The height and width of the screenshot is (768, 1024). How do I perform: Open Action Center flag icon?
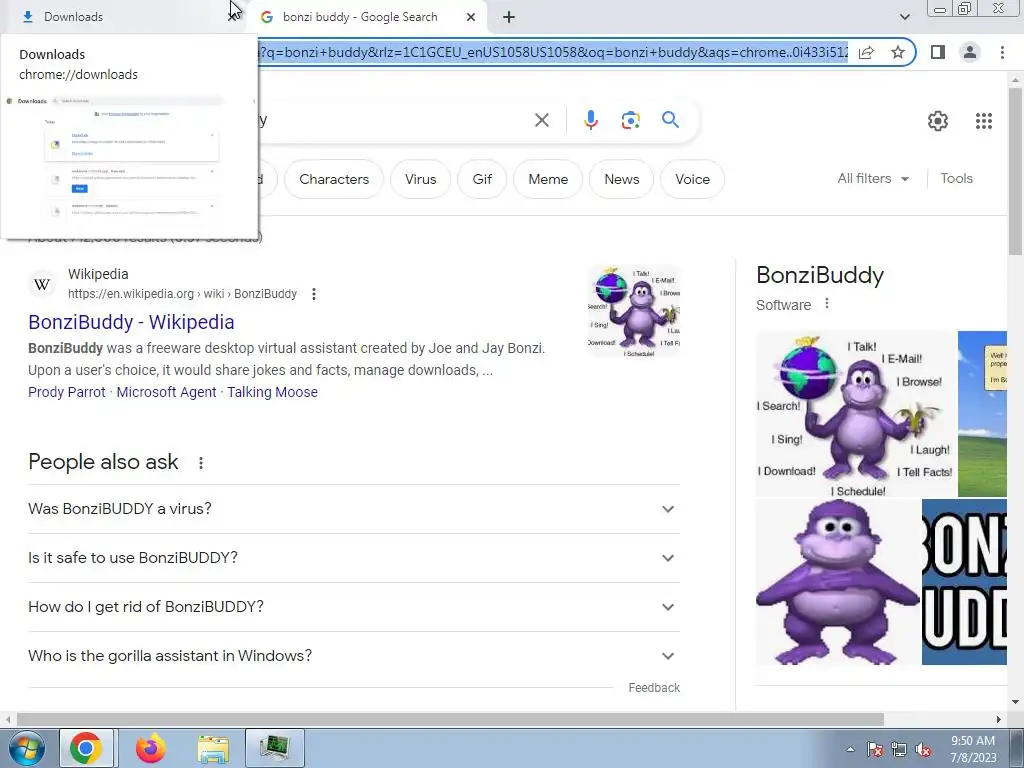(x=875, y=749)
